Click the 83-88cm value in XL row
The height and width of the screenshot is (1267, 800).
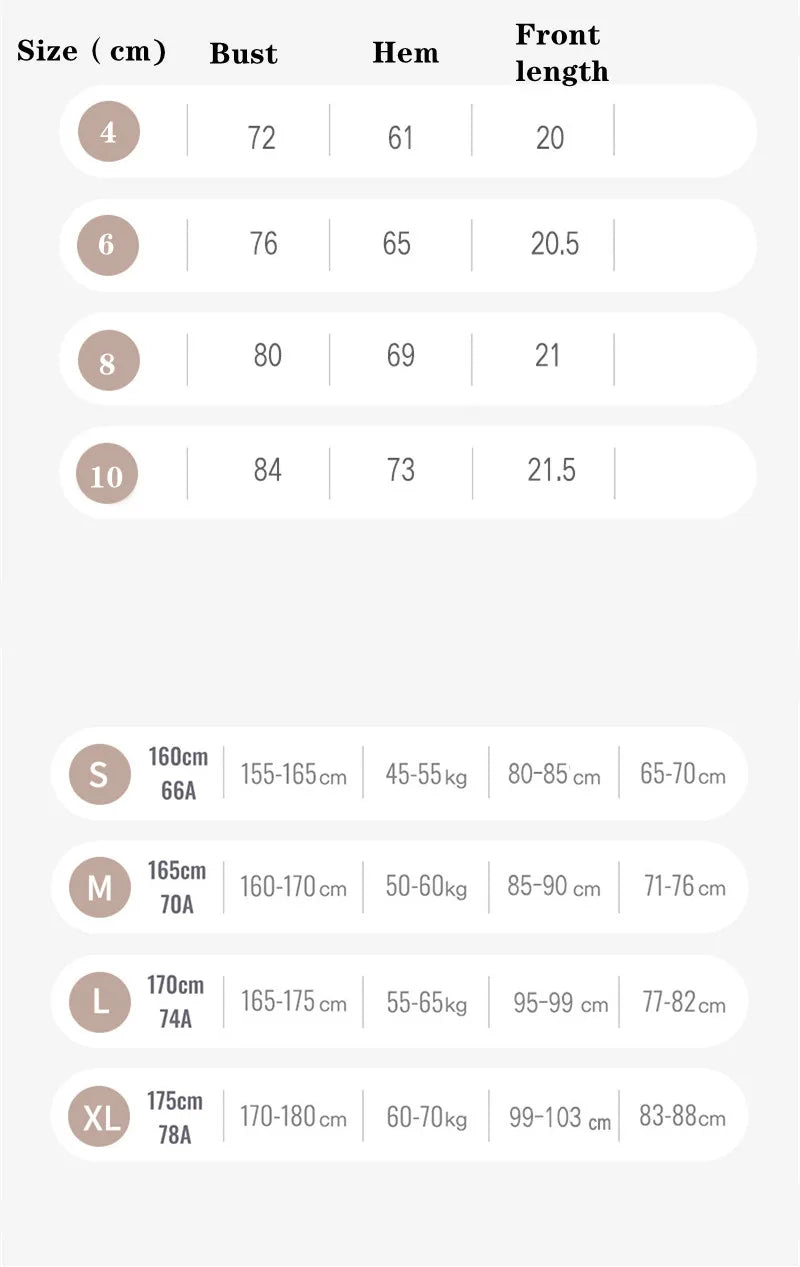[x=682, y=1116]
